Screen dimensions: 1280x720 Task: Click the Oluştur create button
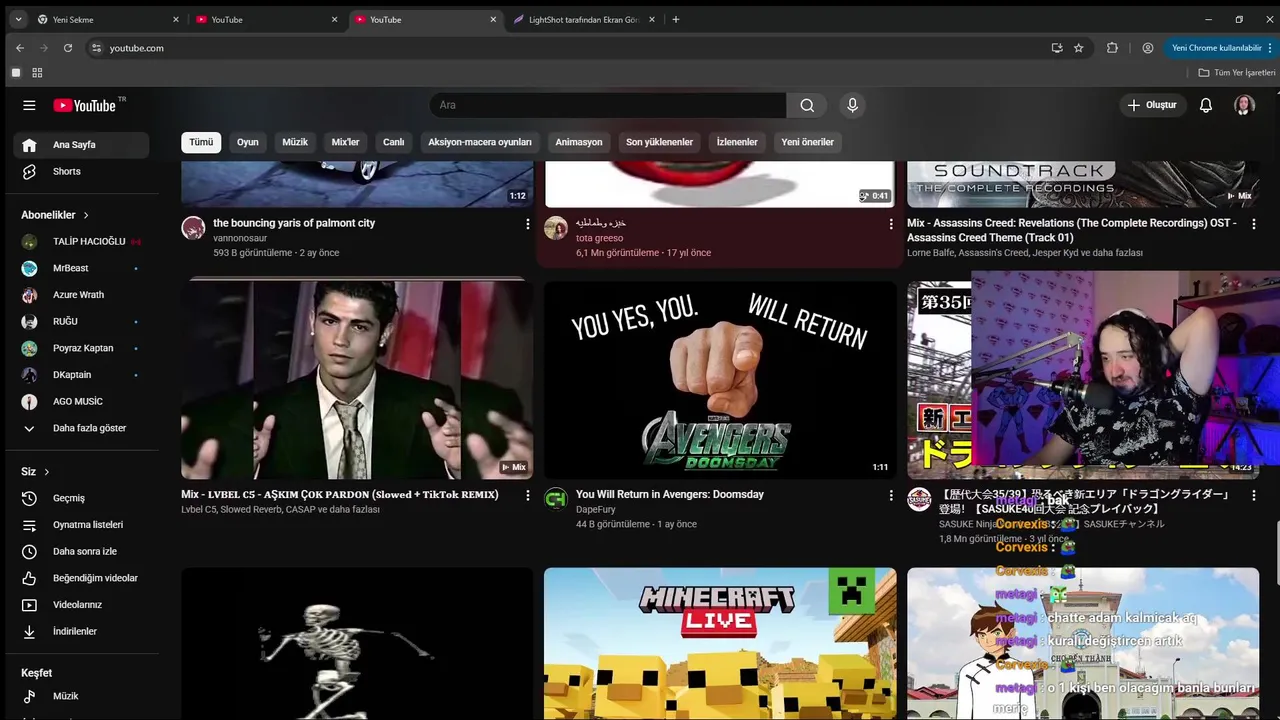click(1151, 105)
